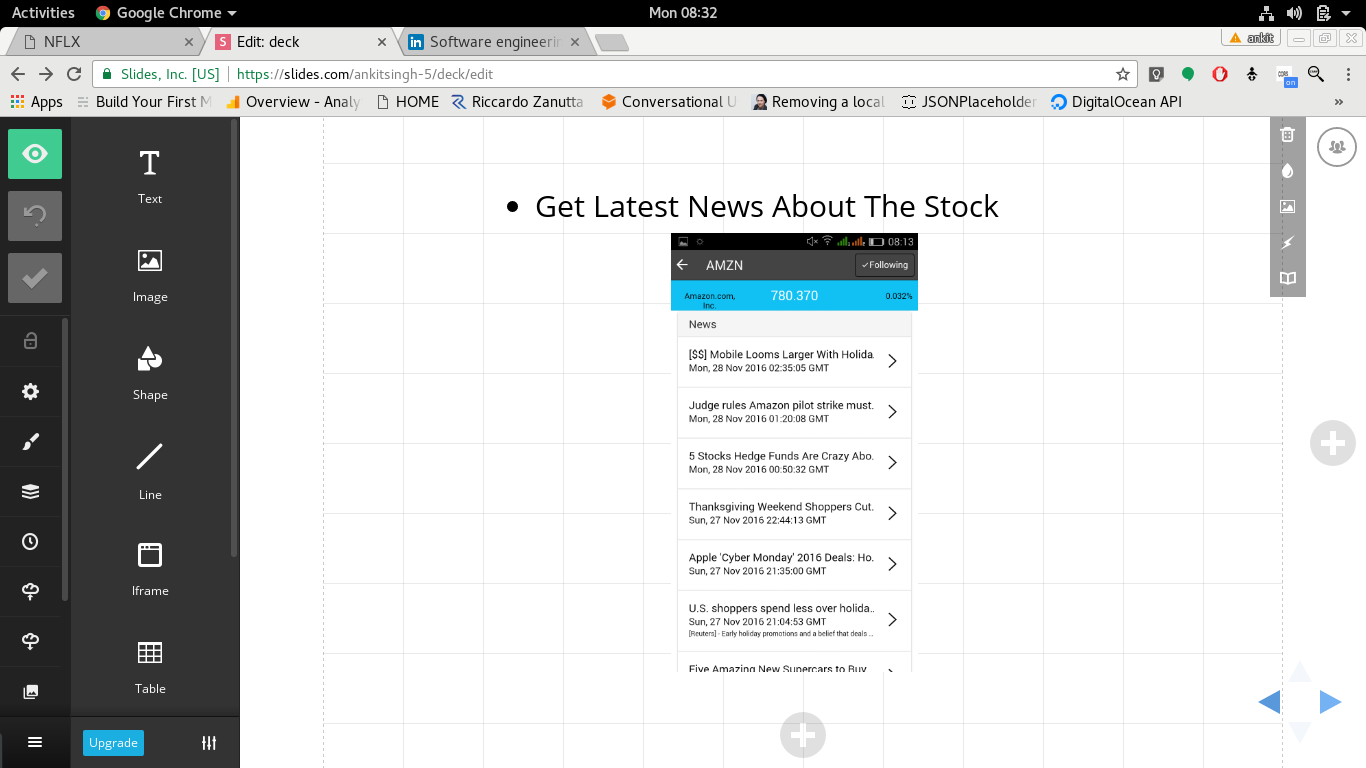Viewport: 1366px width, 768px height.
Task: Insert a Shape block
Action: pyautogui.click(x=150, y=372)
